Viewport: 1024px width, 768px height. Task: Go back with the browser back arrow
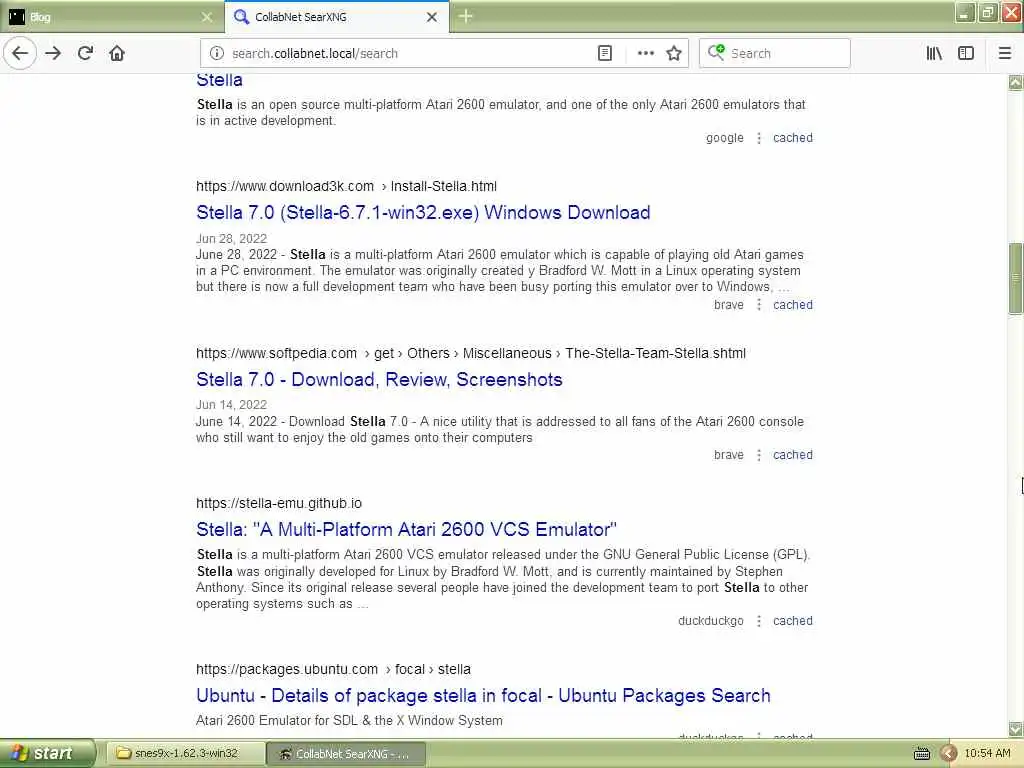20,53
